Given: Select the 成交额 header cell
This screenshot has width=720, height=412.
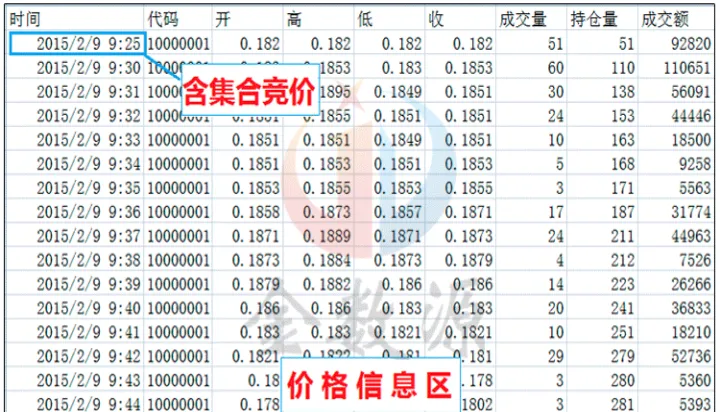Looking at the screenshot, I should [x=676, y=20].
